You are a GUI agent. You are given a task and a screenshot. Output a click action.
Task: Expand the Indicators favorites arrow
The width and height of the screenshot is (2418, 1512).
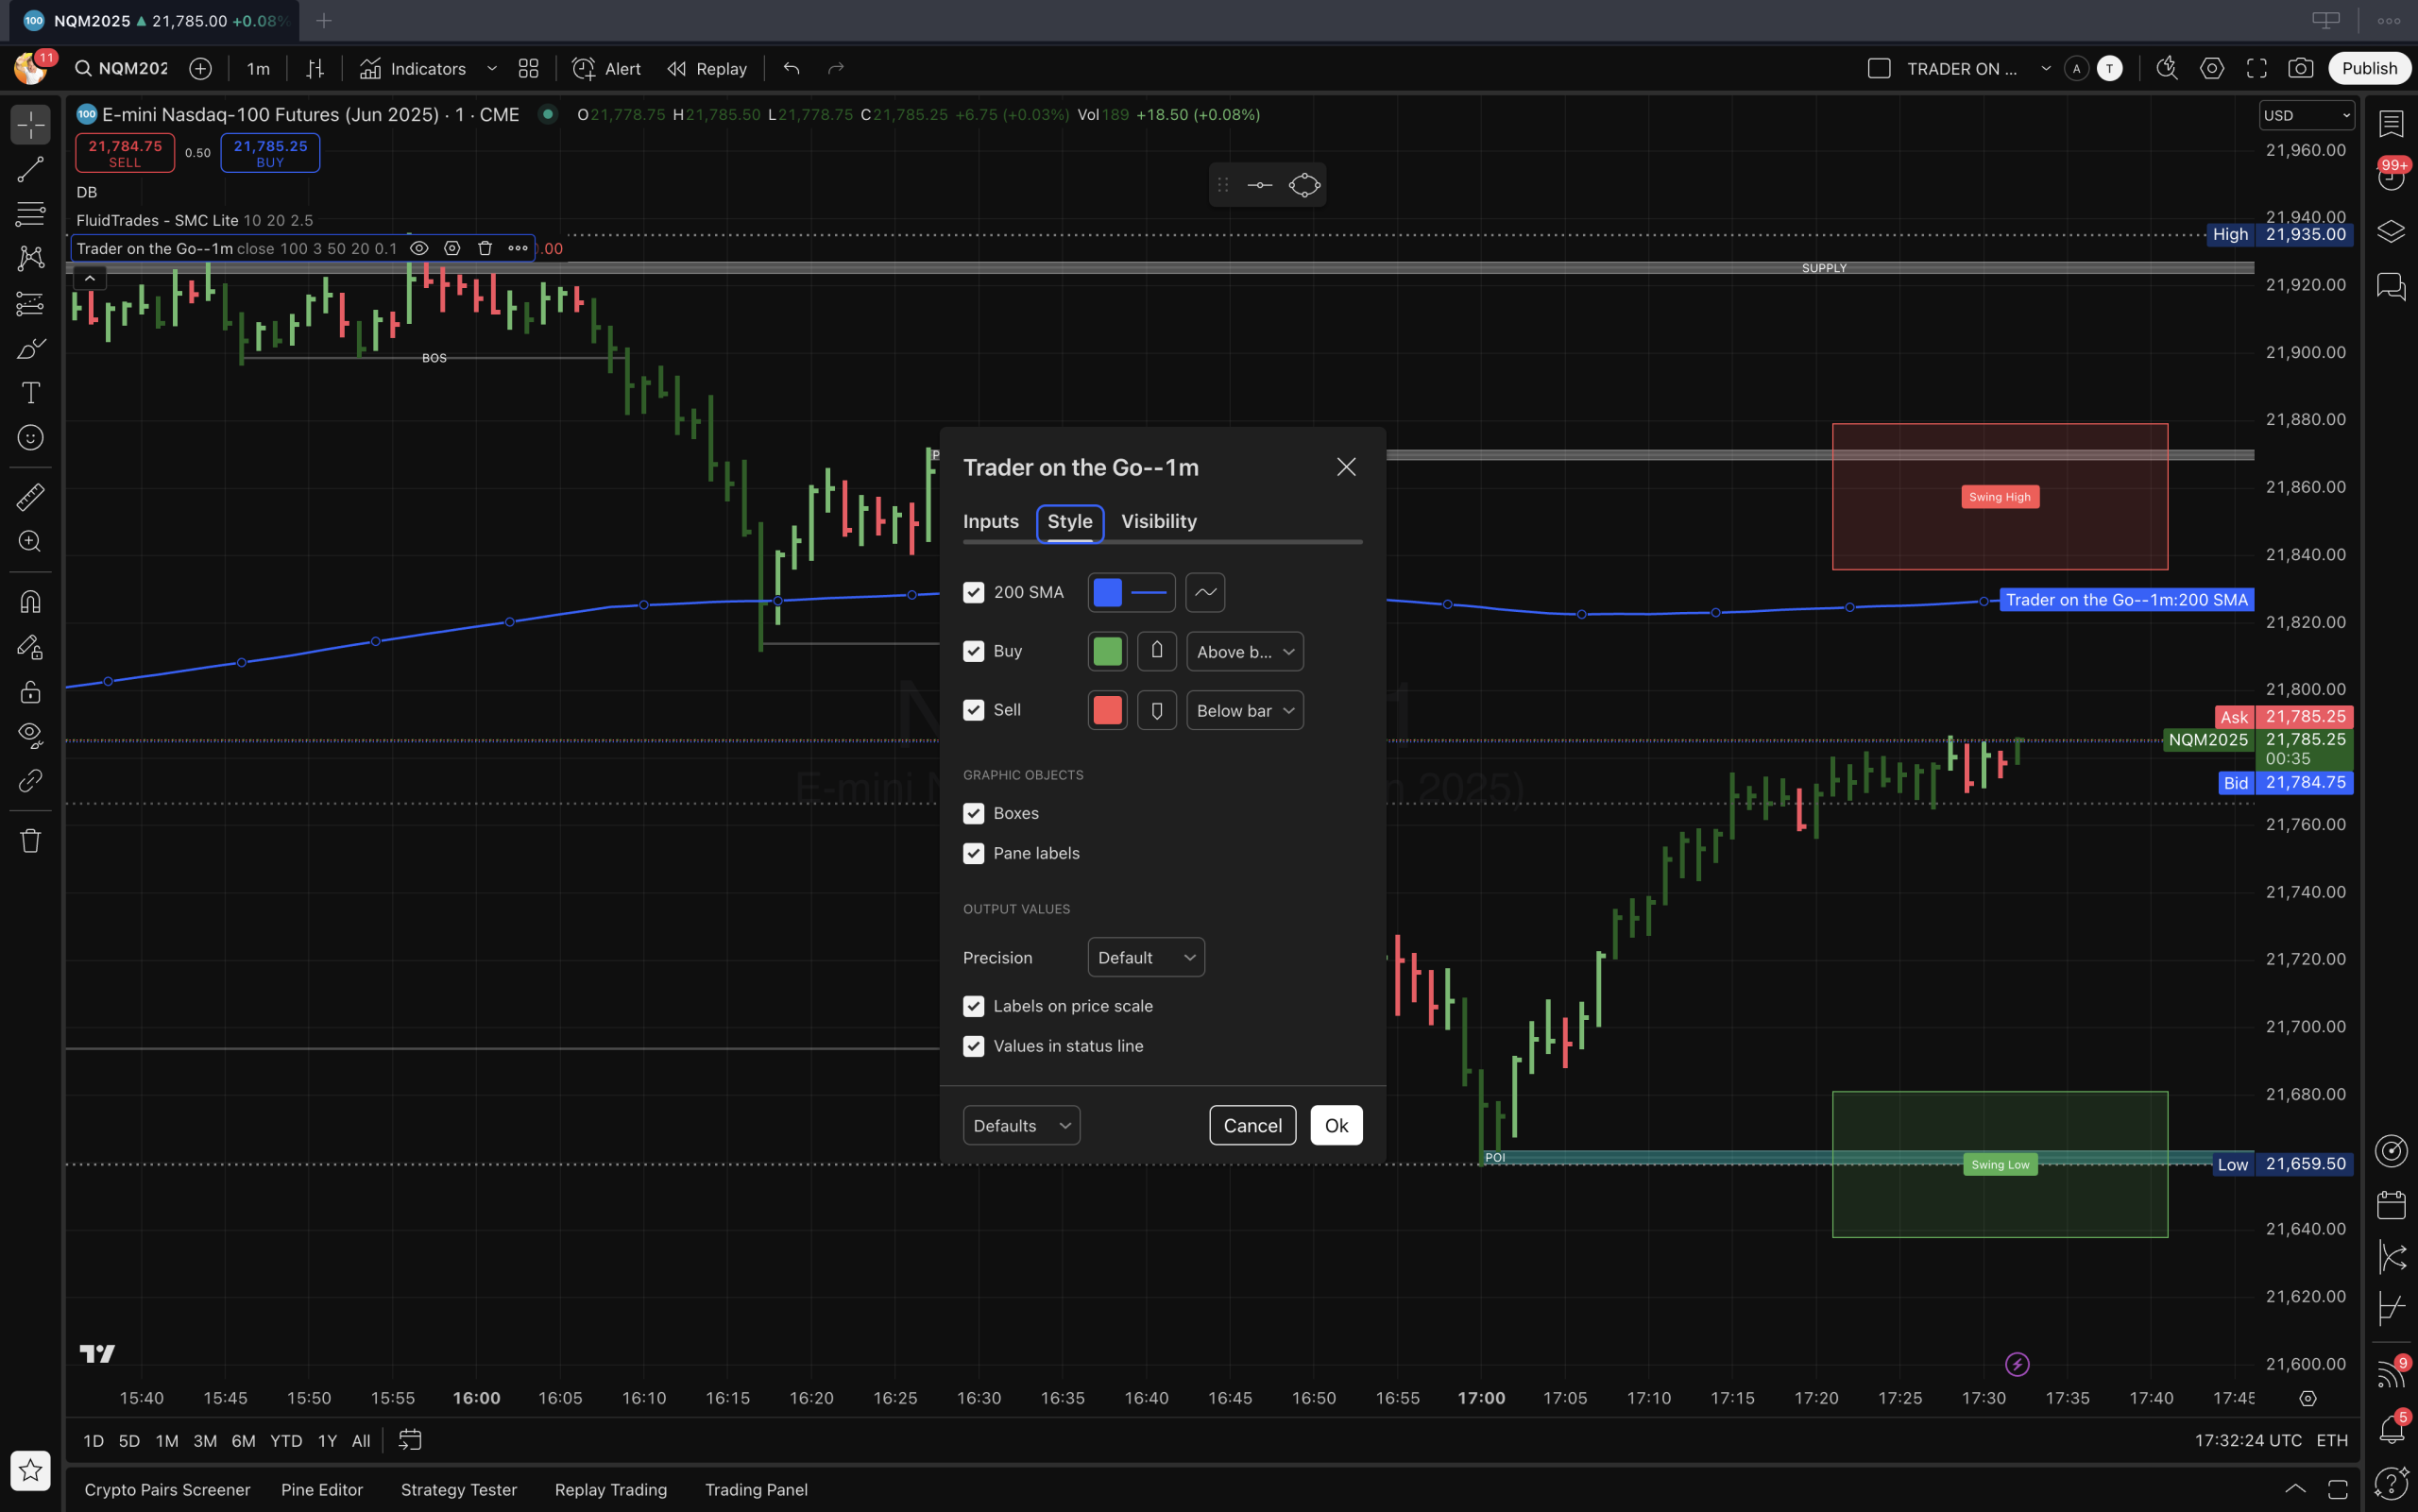pos(491,68)
